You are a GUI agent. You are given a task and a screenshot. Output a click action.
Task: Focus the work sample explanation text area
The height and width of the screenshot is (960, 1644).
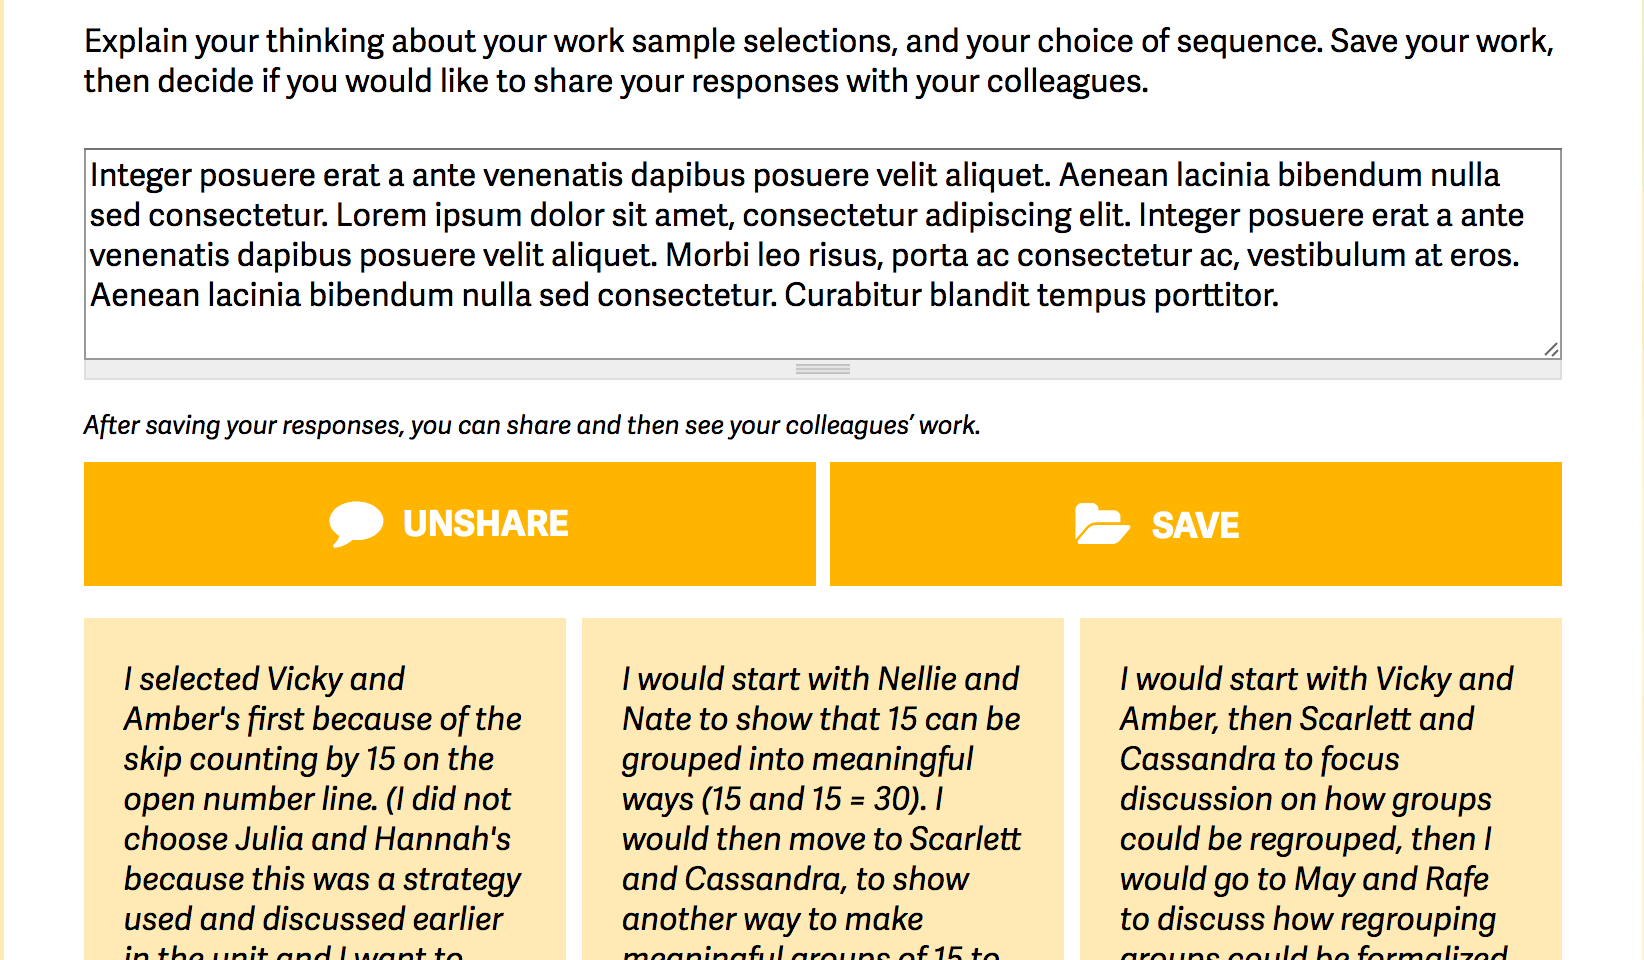pos(822,254)
